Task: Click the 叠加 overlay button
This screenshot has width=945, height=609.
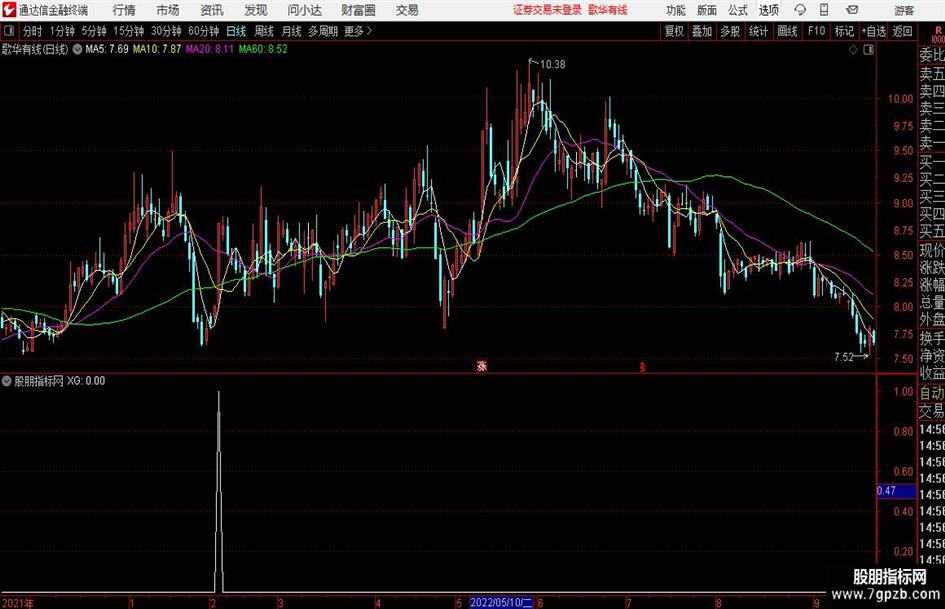Action: [702, 31]
